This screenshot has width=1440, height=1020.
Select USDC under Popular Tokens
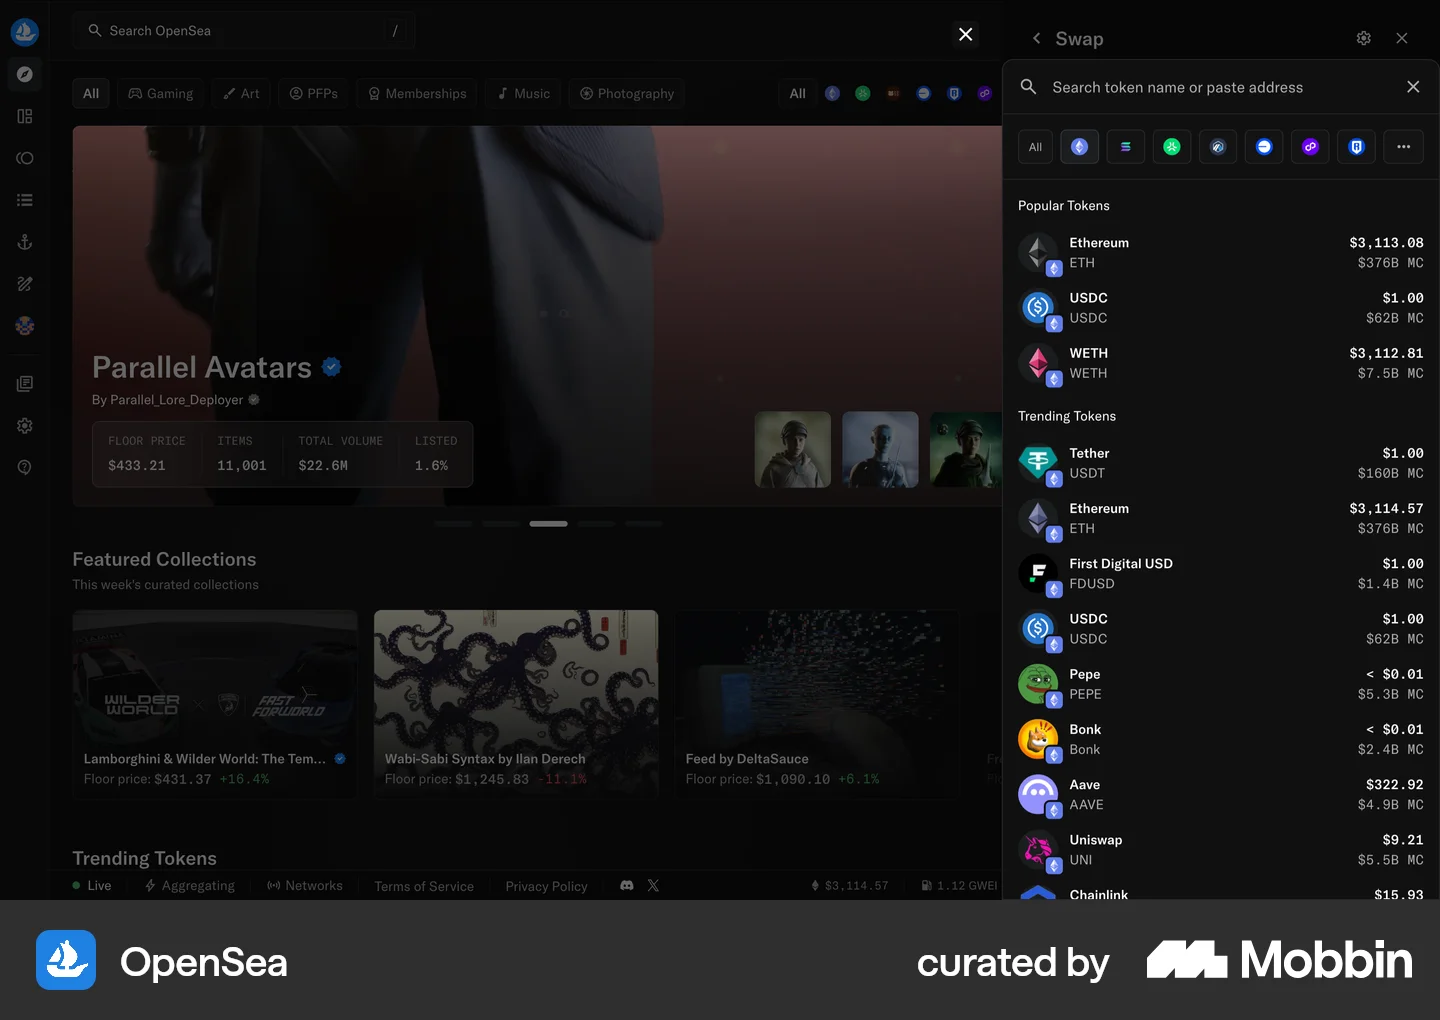point(1221,308)
